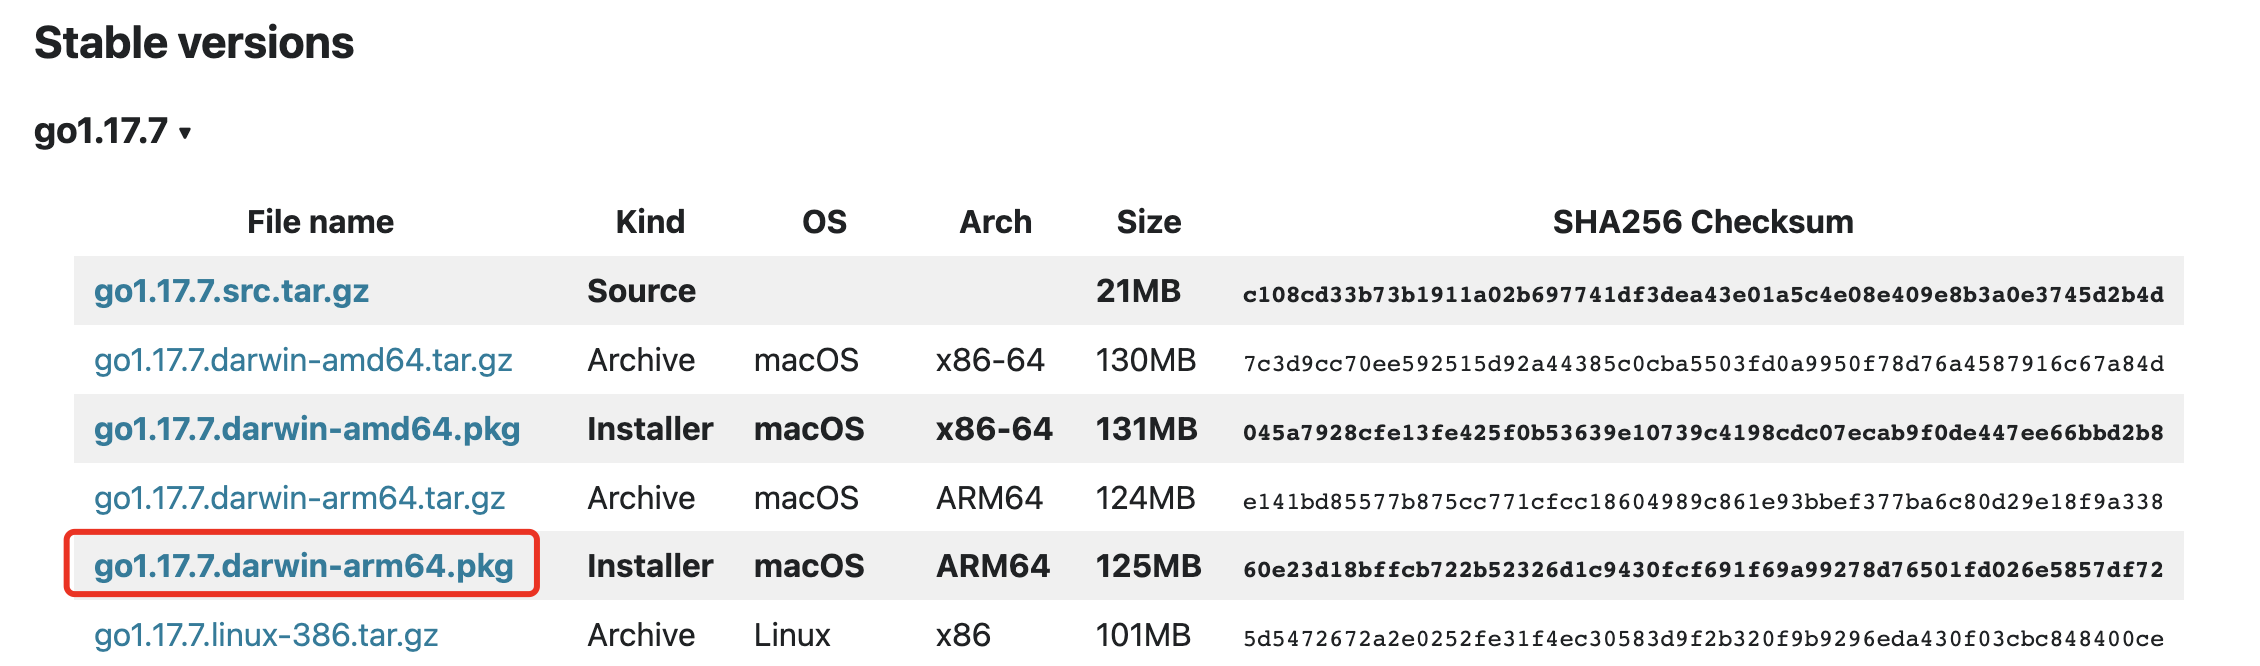Collapse the go1.17.7 version section

click(185, 133)
